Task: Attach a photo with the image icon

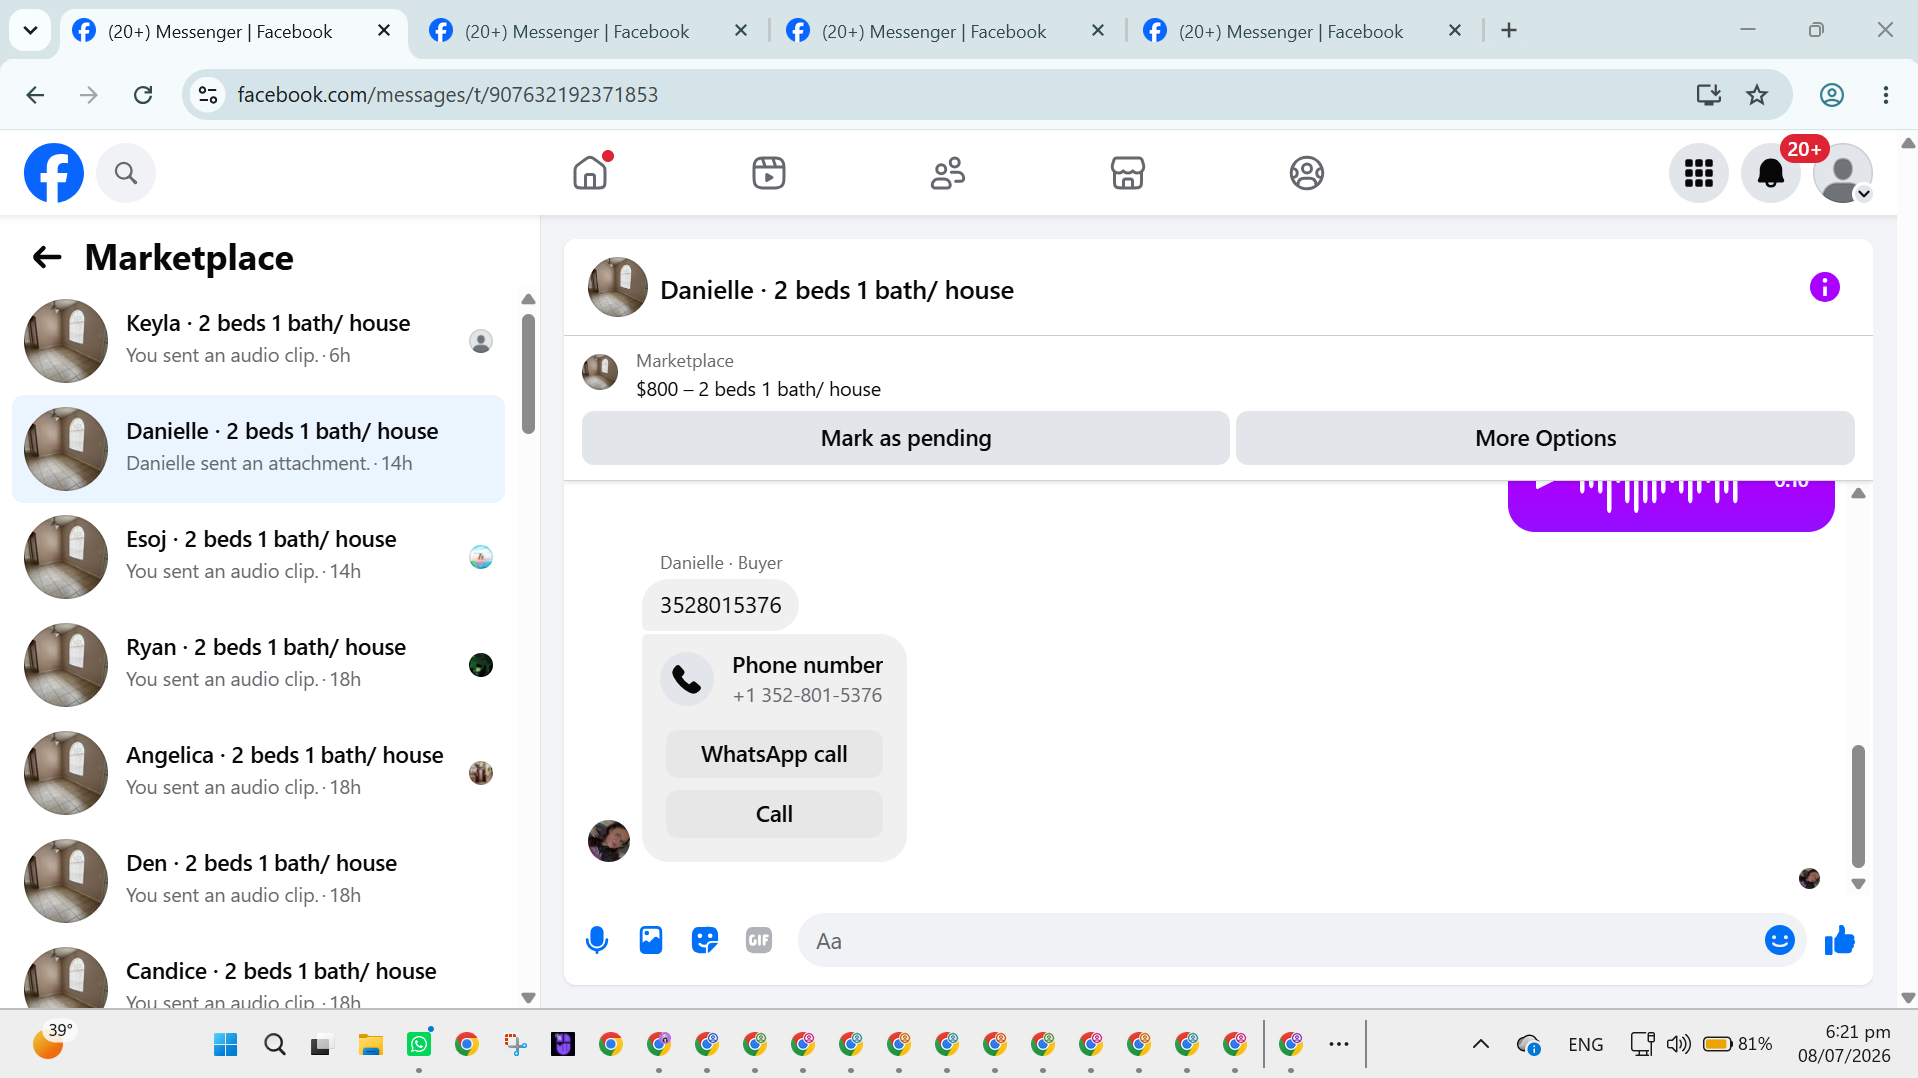Action: pos(651,940)
